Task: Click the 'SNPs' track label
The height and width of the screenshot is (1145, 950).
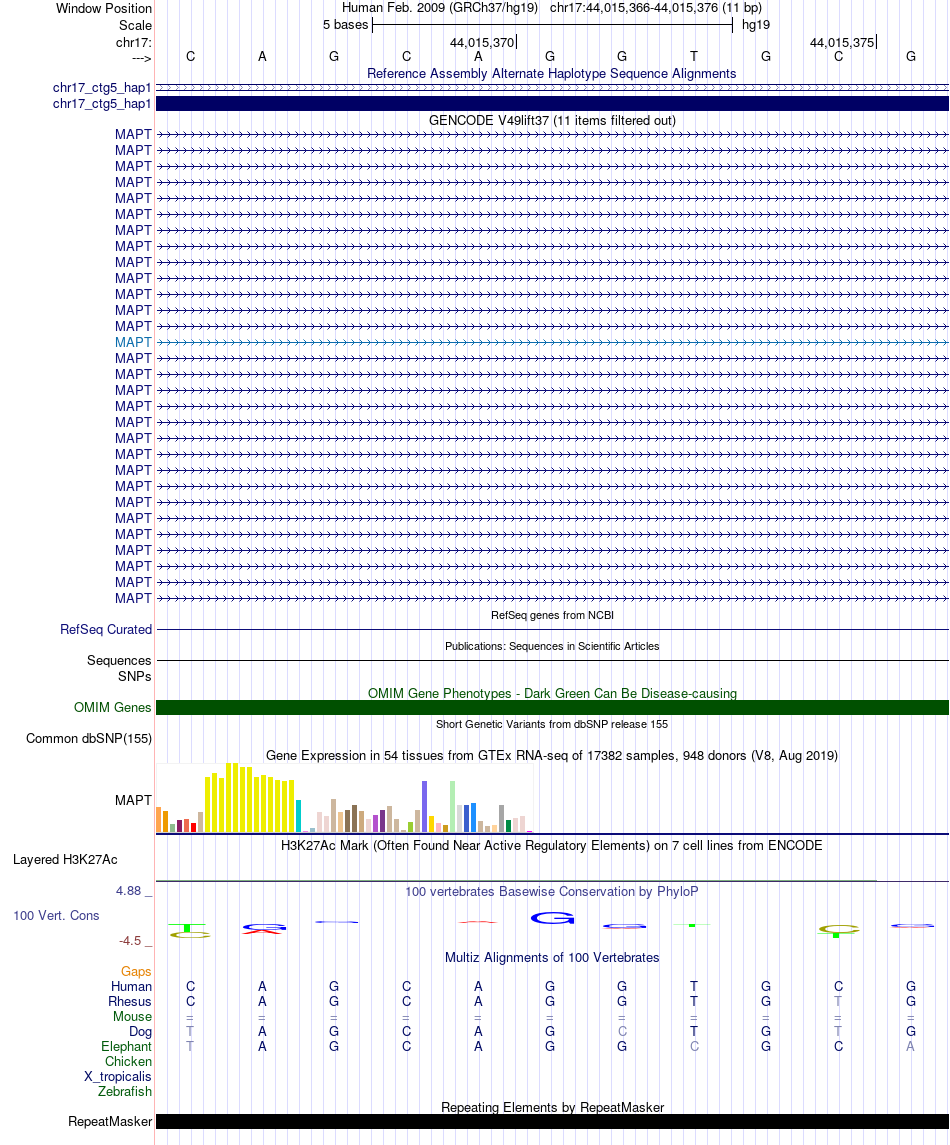Action: [x=135, y=677]
